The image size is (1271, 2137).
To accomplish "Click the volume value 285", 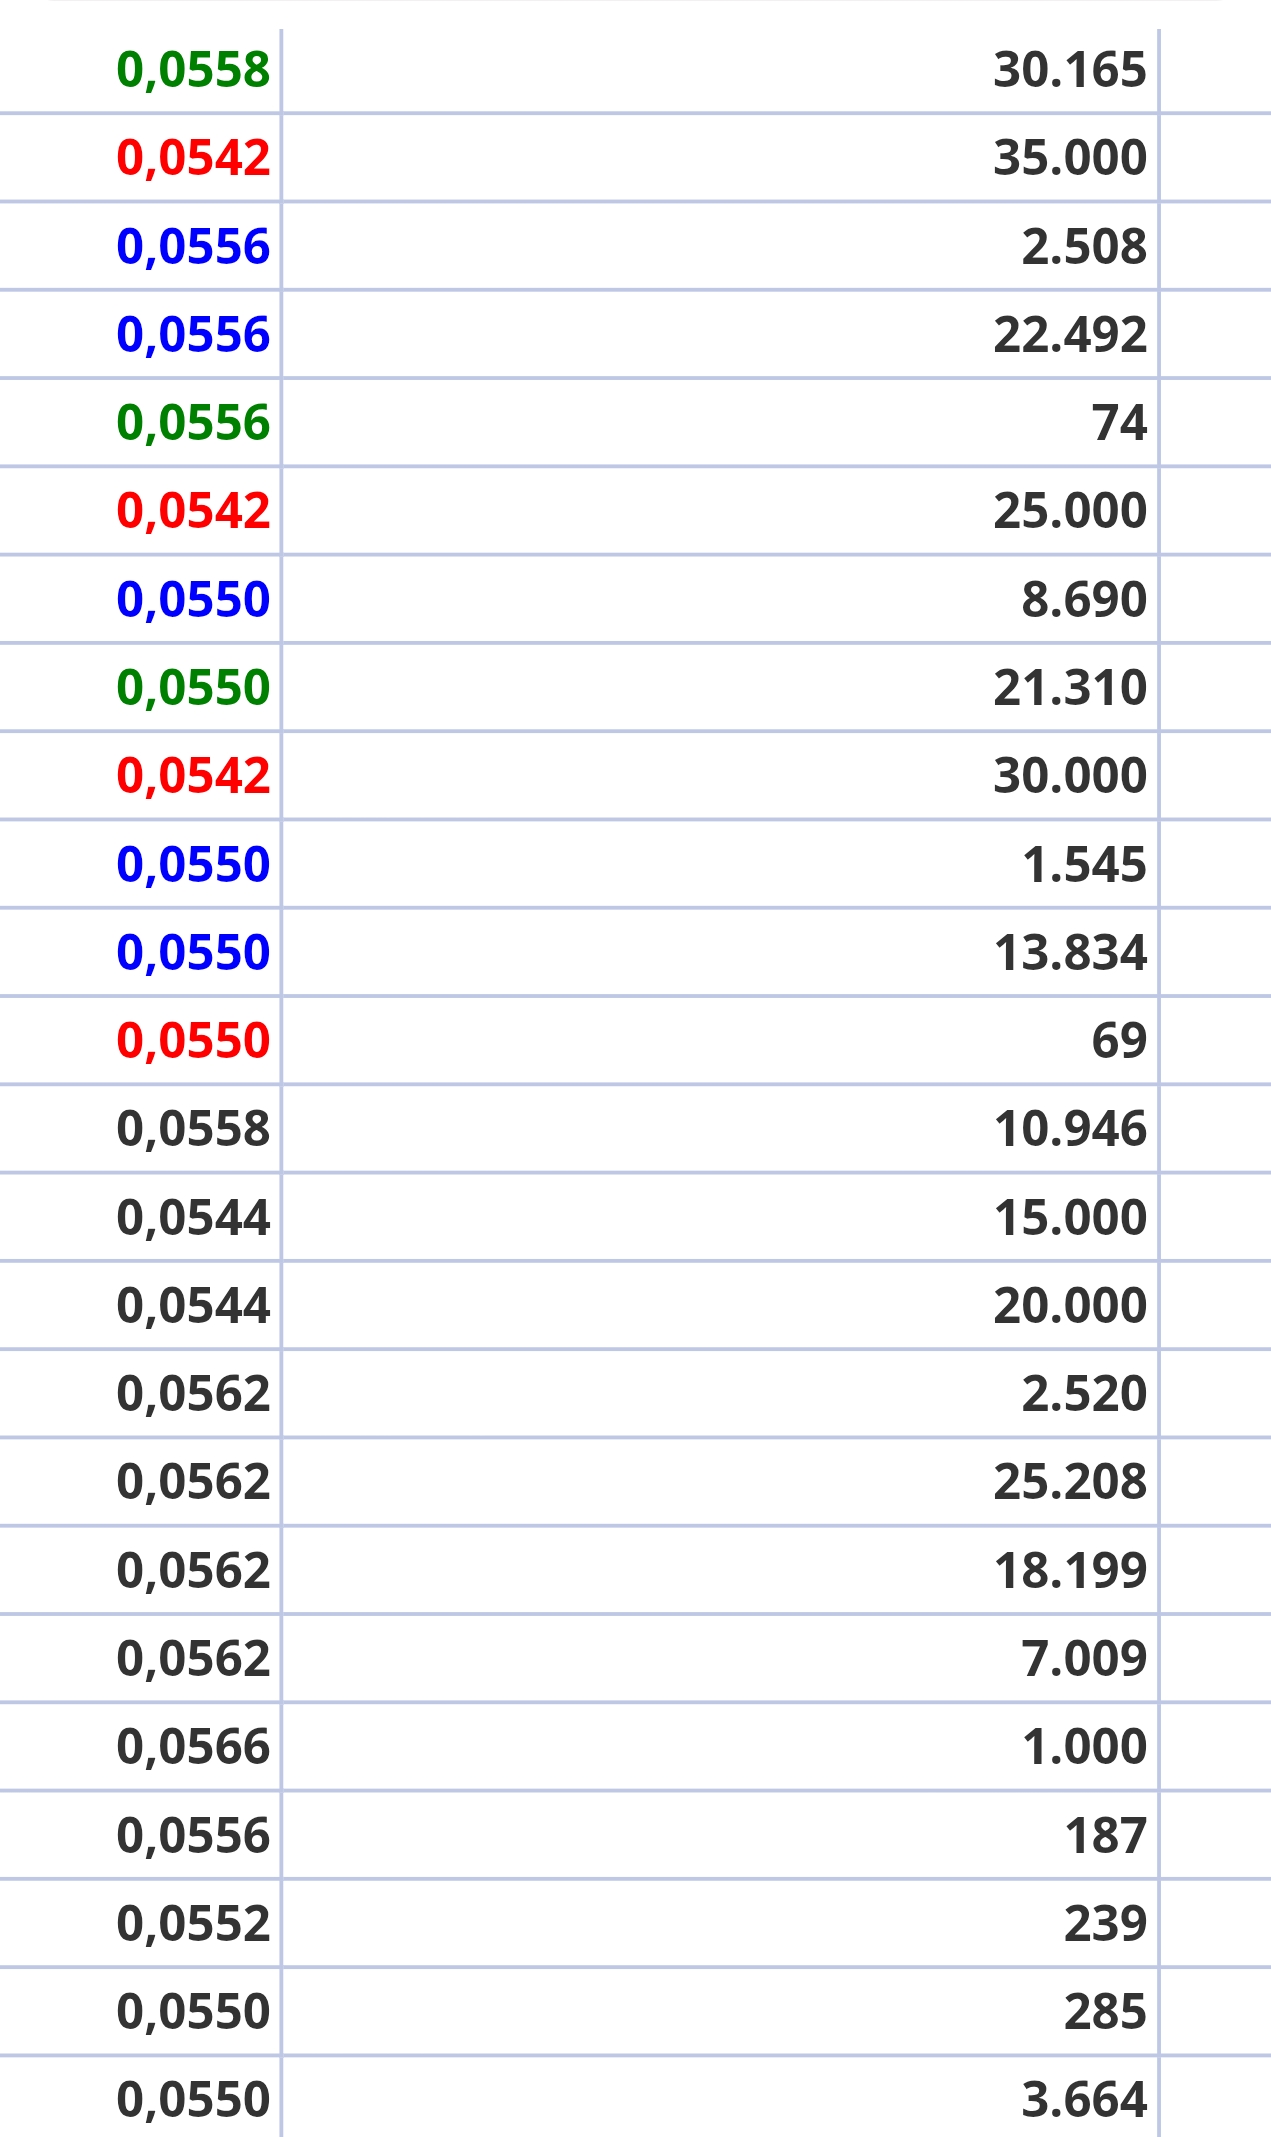I will pyautogui.click(x=1105, y=2012).
